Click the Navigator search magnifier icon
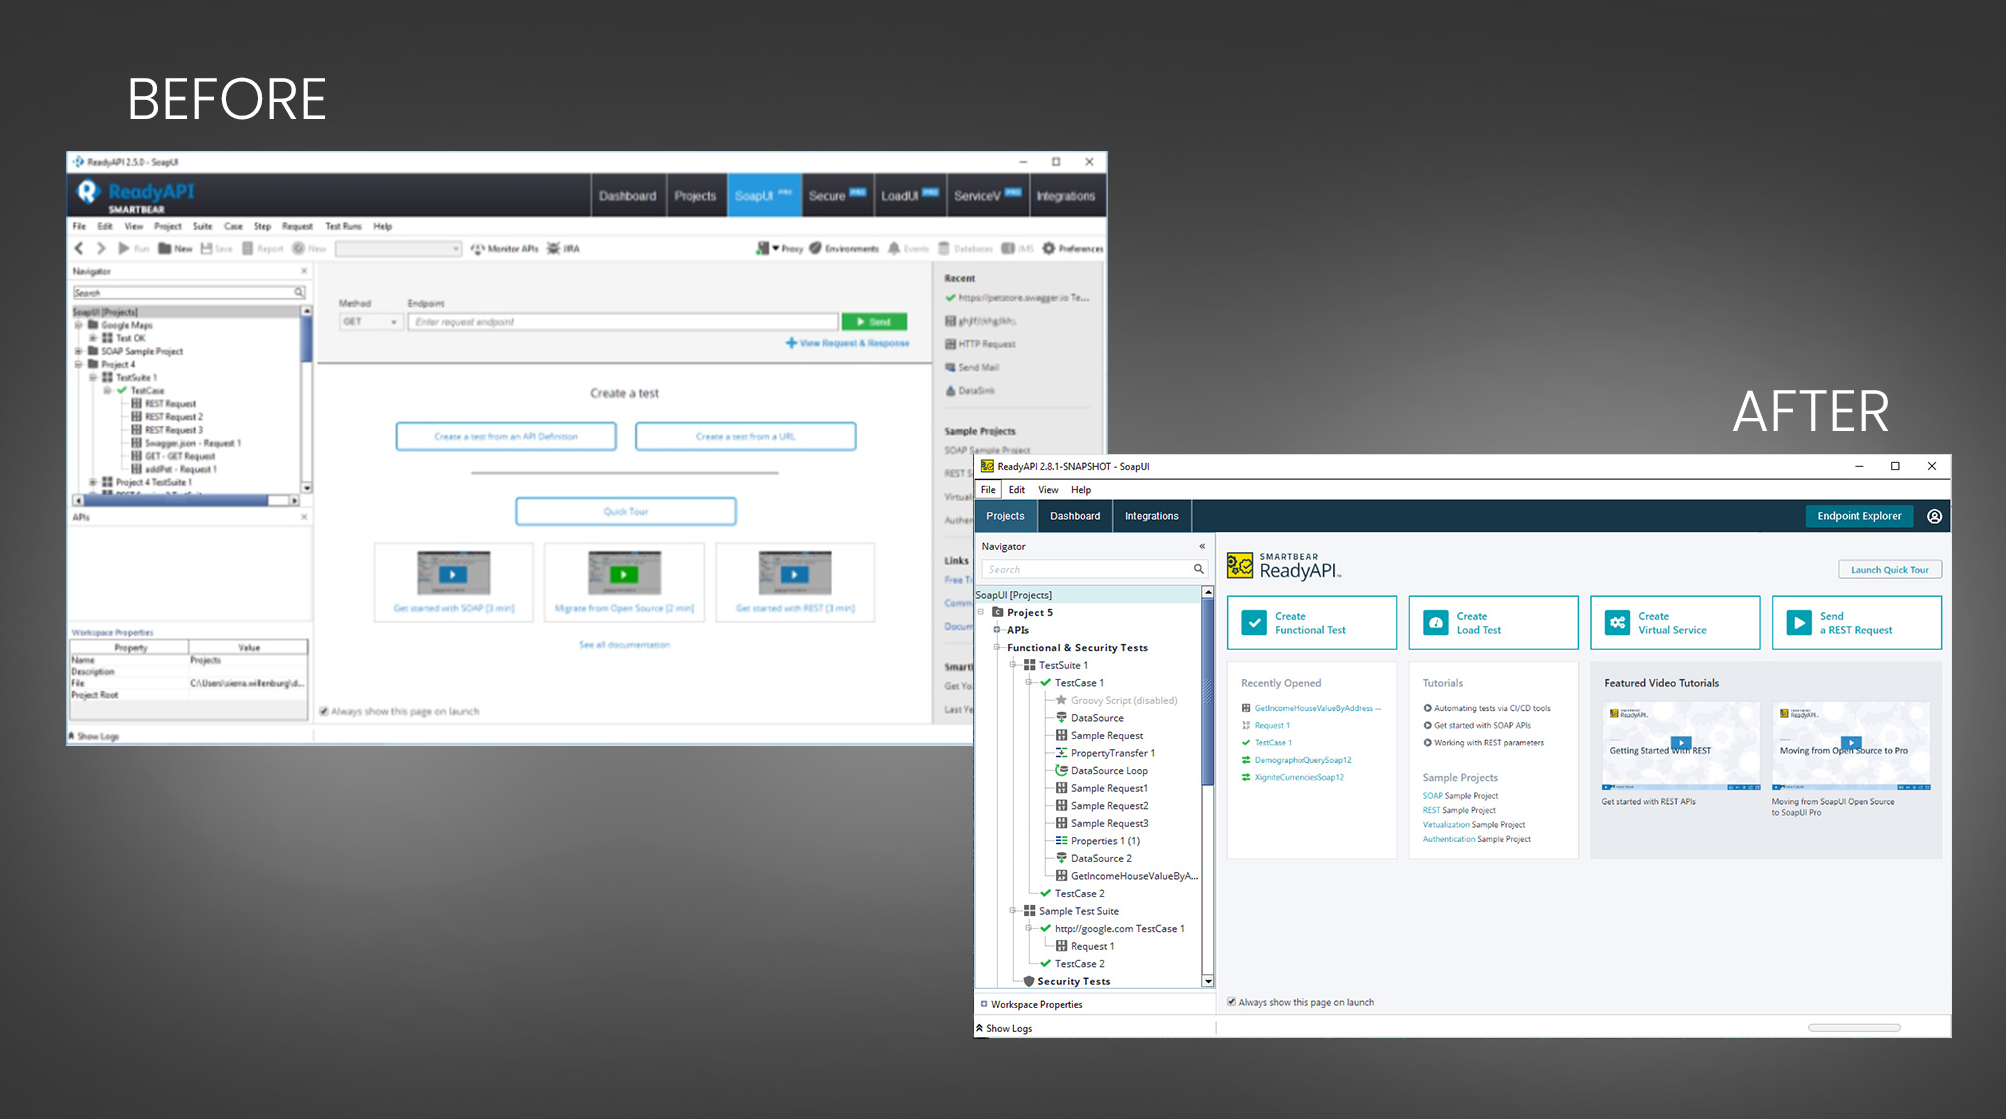Viewport: 2006px width, 1119px height. [1198, 569]
